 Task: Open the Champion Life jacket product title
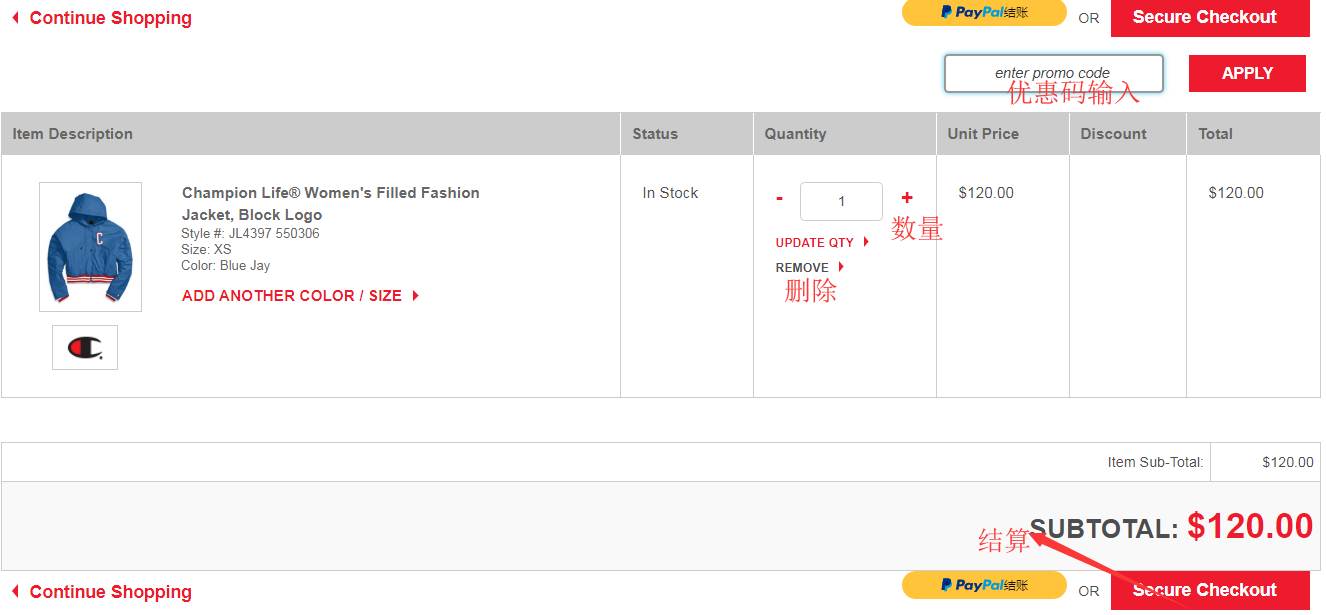(330, 203)
